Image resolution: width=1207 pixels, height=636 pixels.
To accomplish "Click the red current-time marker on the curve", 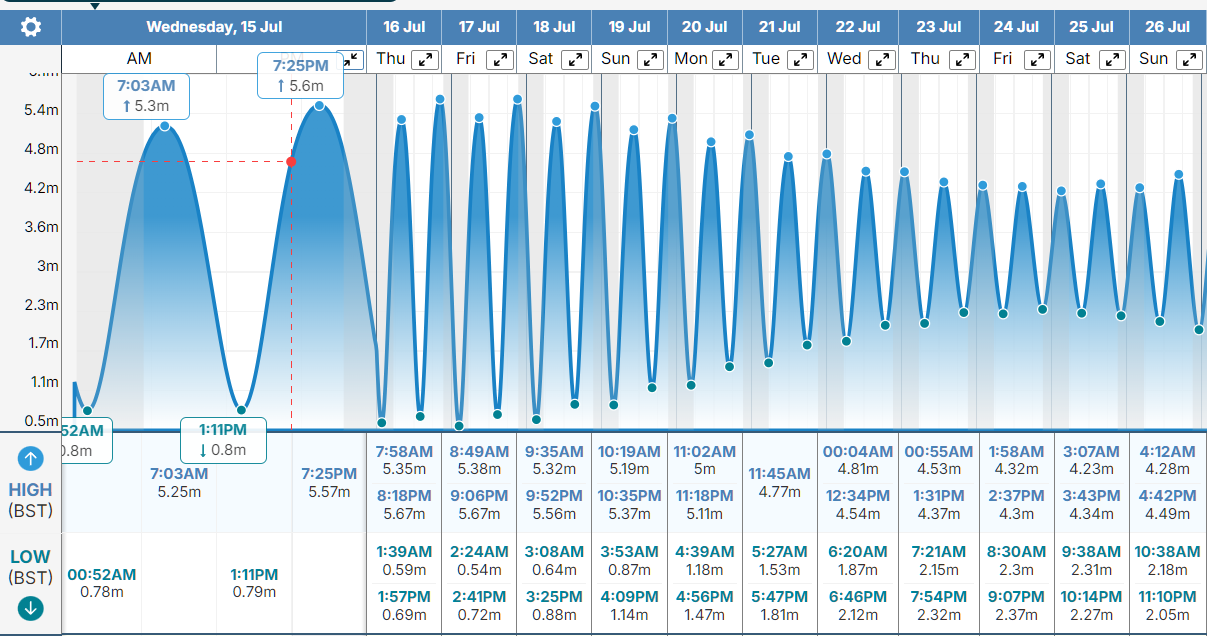I will 291,161.
